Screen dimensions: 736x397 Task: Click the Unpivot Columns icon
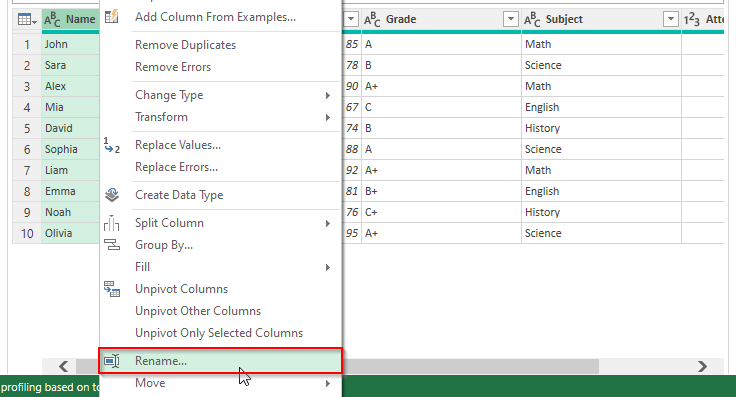point(112,289)
